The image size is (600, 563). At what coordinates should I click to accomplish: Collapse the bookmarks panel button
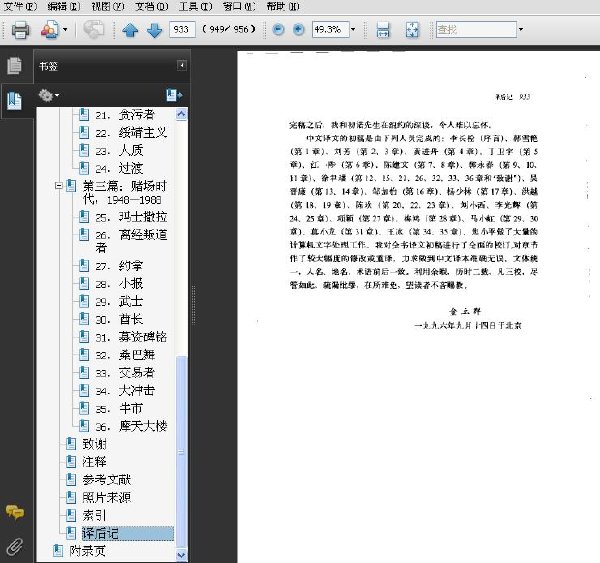tap(182, 65)
